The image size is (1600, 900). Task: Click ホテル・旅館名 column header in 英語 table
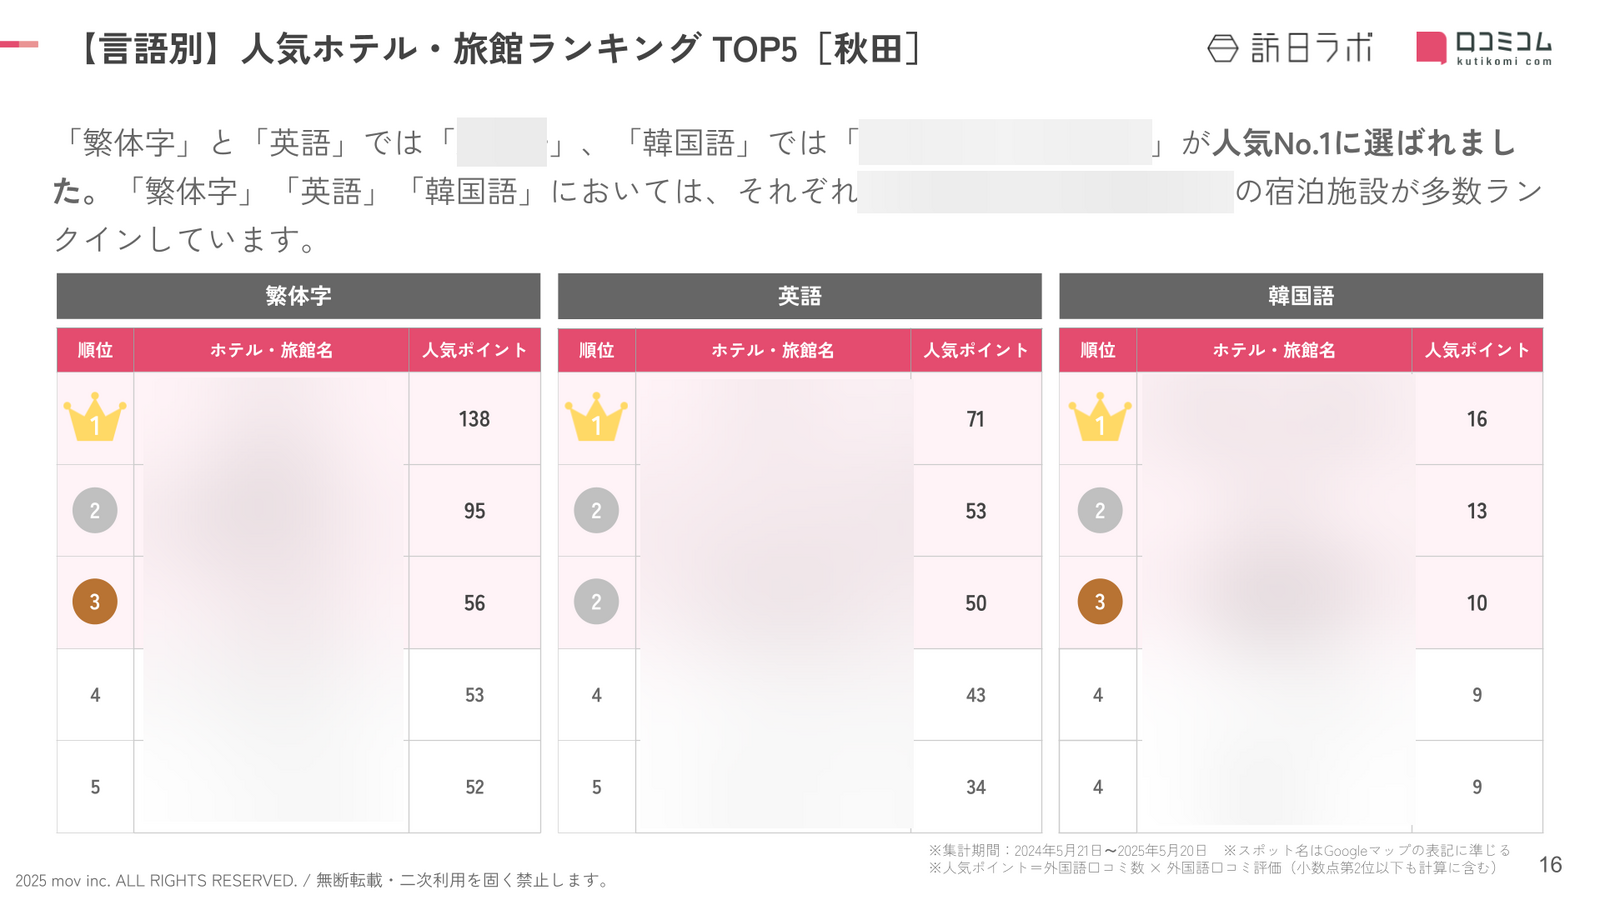coord(773,350)
